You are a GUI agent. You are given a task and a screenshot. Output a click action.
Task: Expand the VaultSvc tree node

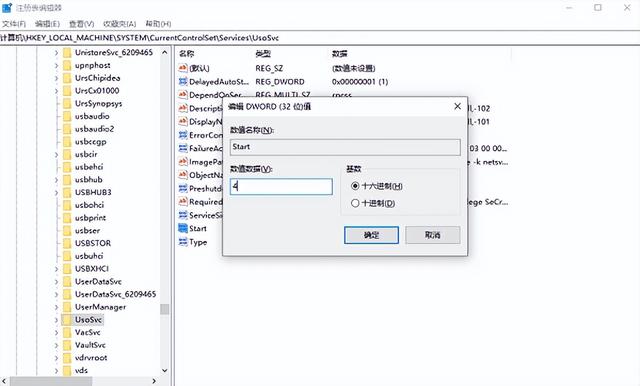tap(56, 345)
